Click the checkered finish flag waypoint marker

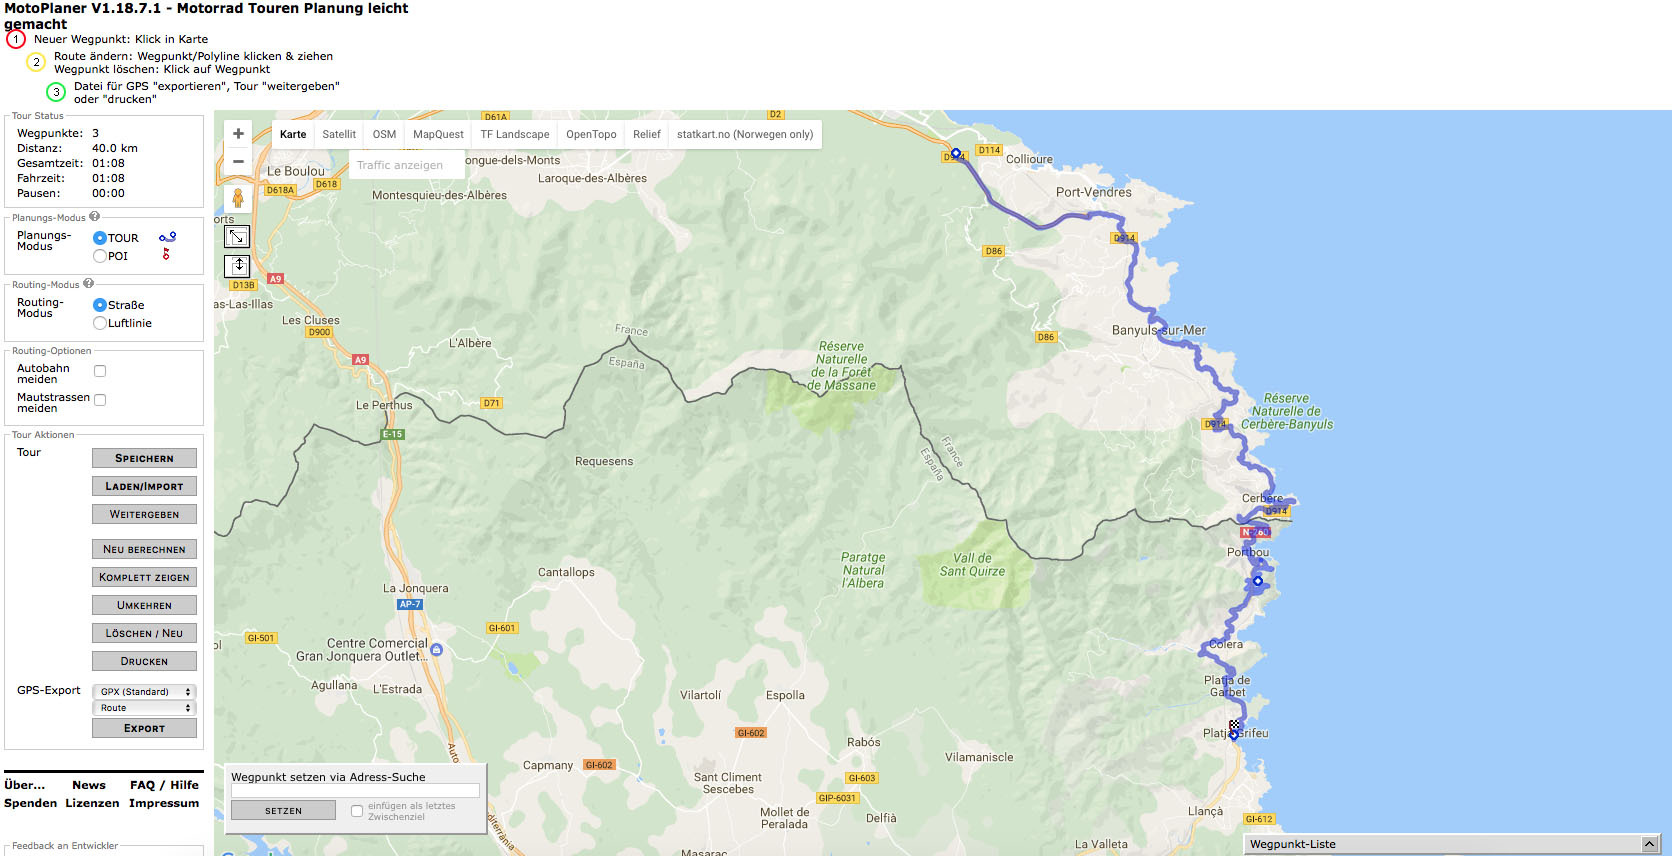(x=1235, y=726)
